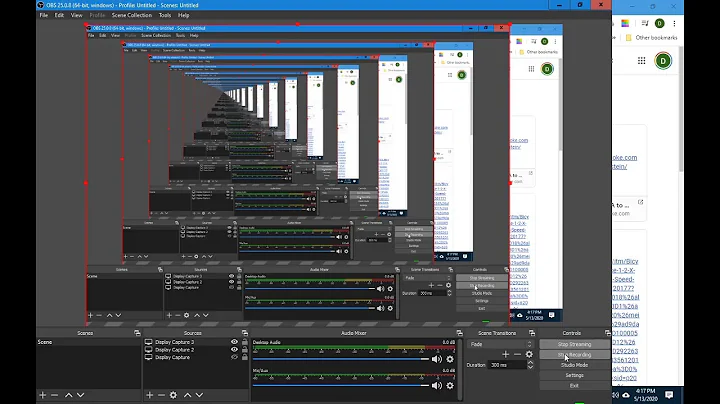Move the selected source up

(x=187, y=395)
